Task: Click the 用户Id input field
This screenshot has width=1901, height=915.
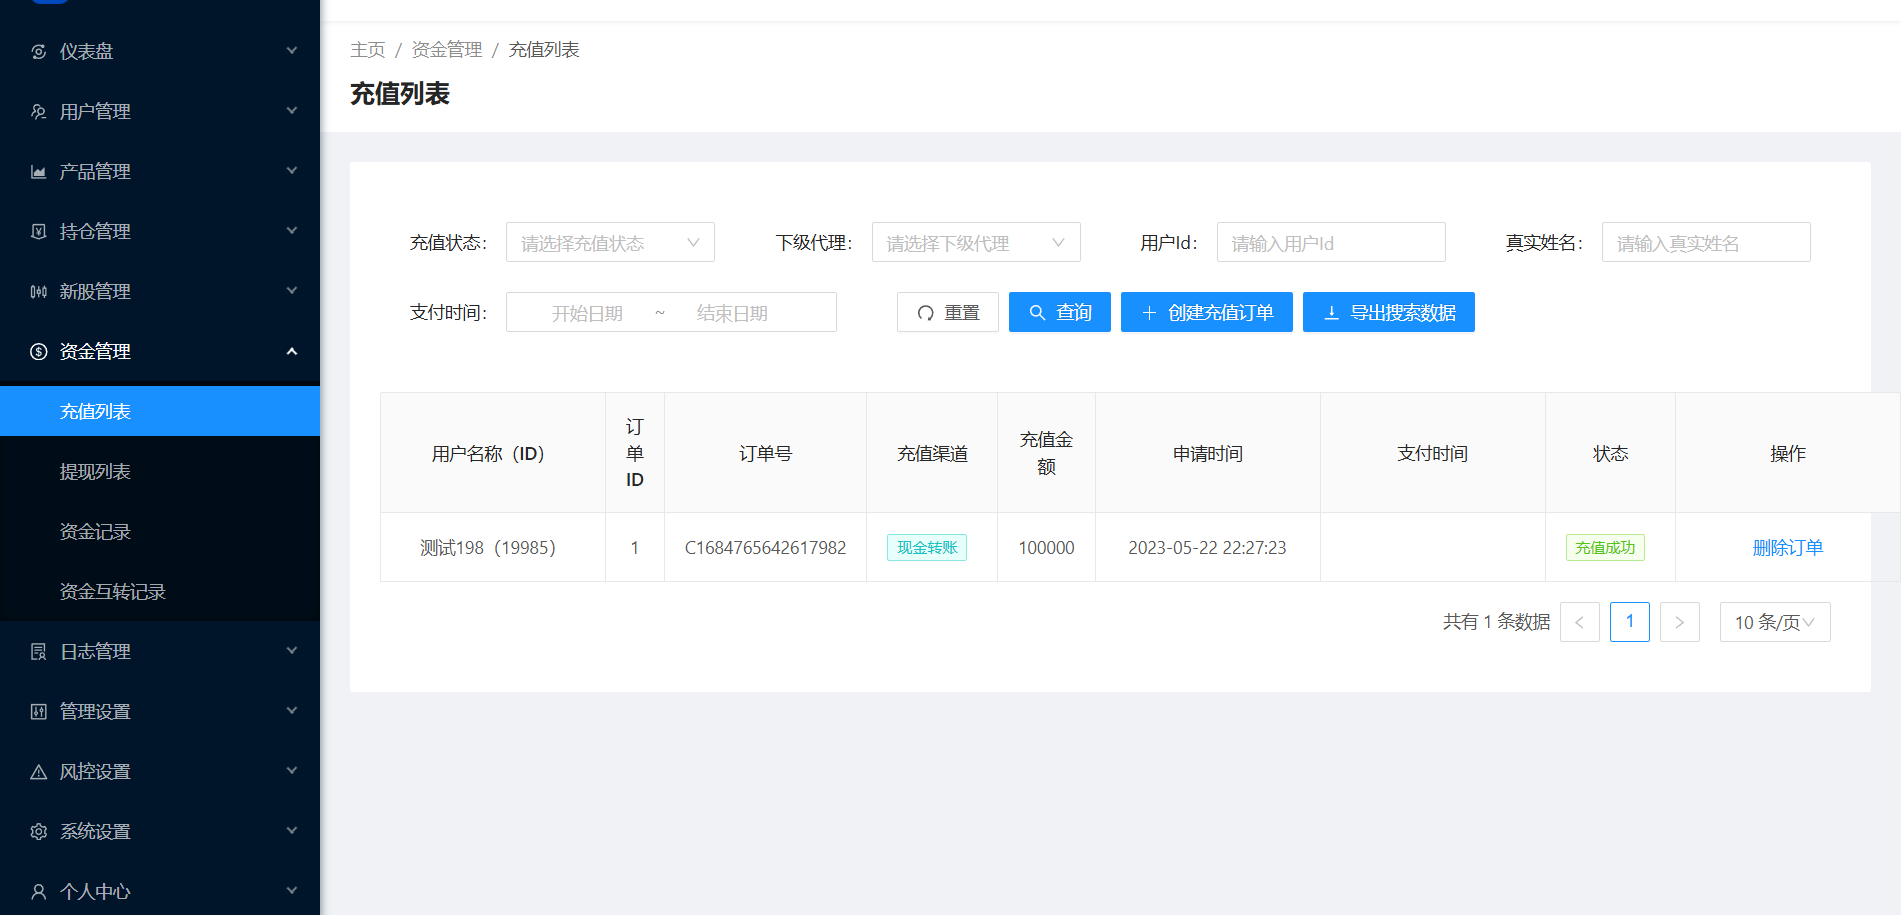Action: pyautogui.click(x=1330, y=243)
